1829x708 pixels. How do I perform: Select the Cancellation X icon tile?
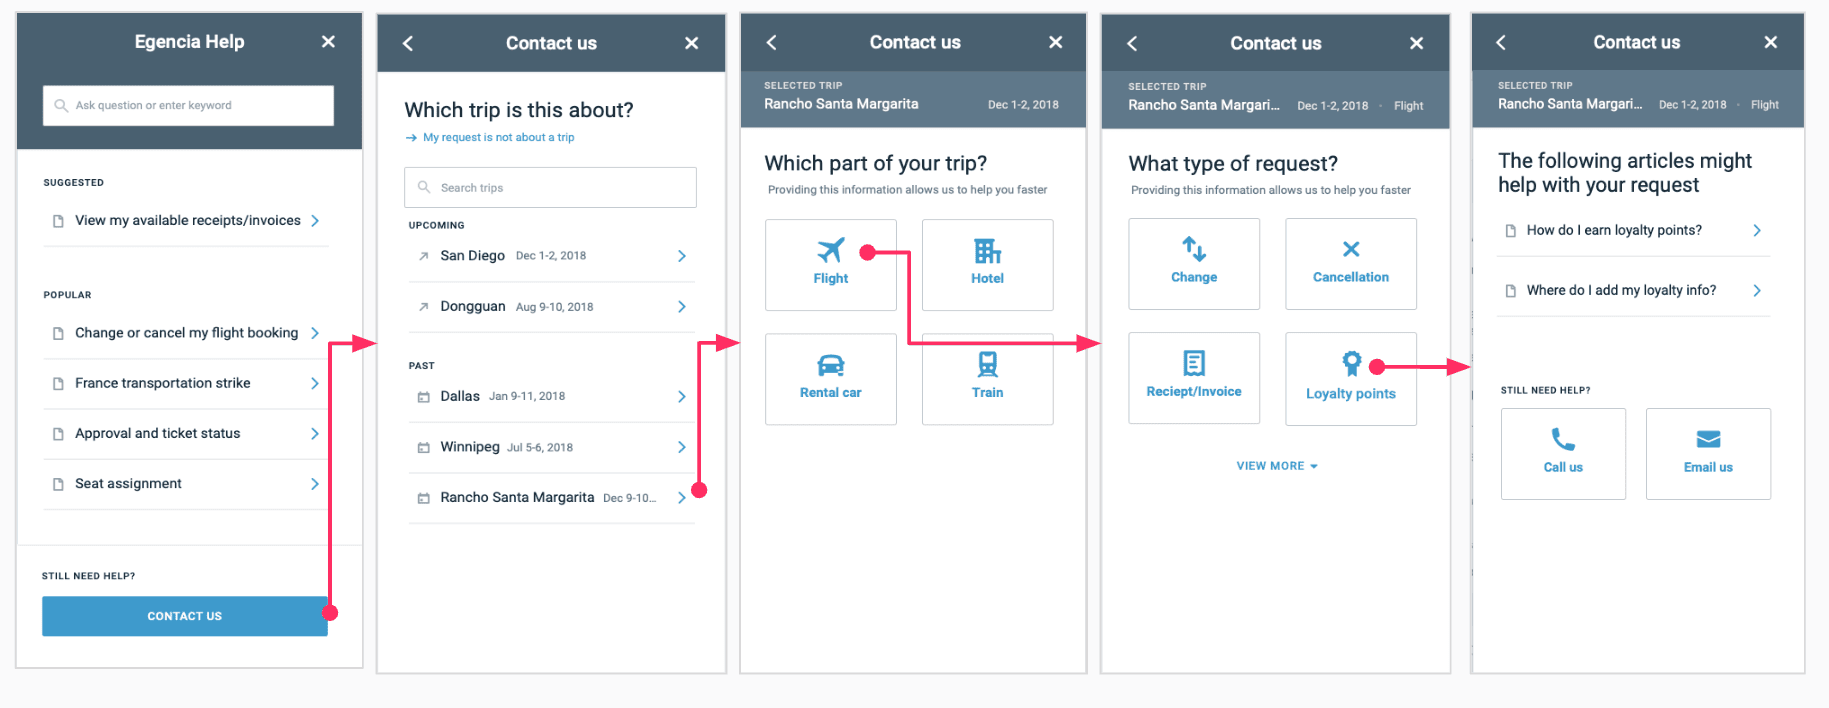(x=1351, y=264)
